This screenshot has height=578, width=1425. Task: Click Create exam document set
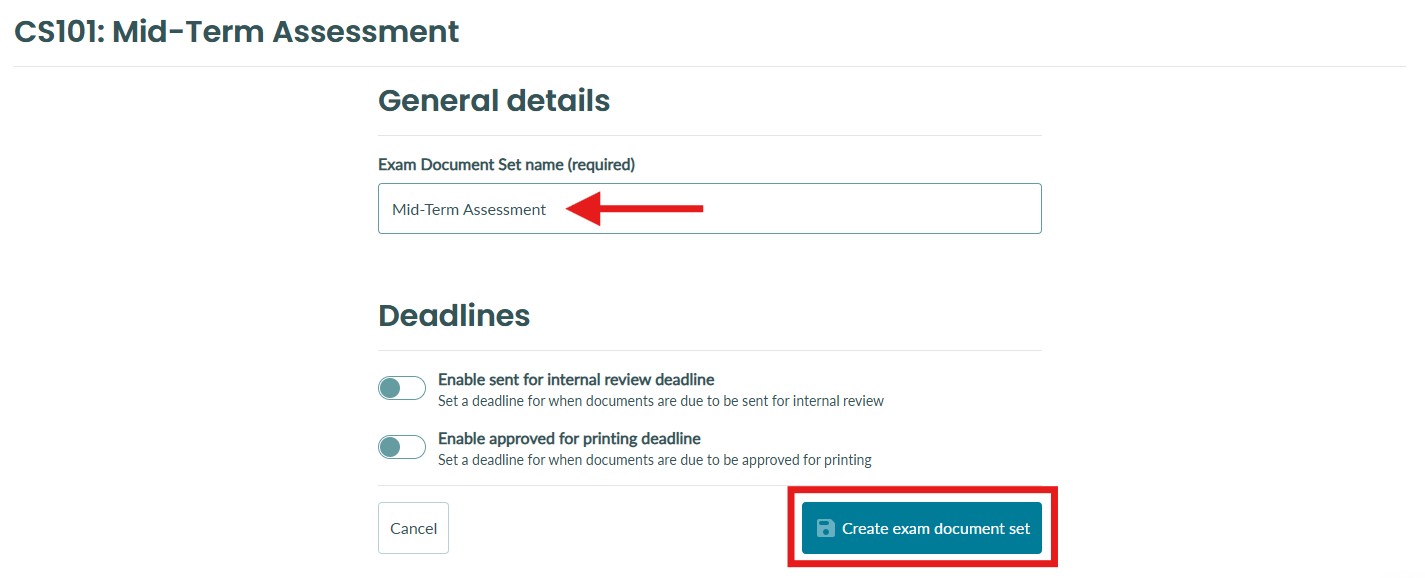tap(922, 528)
